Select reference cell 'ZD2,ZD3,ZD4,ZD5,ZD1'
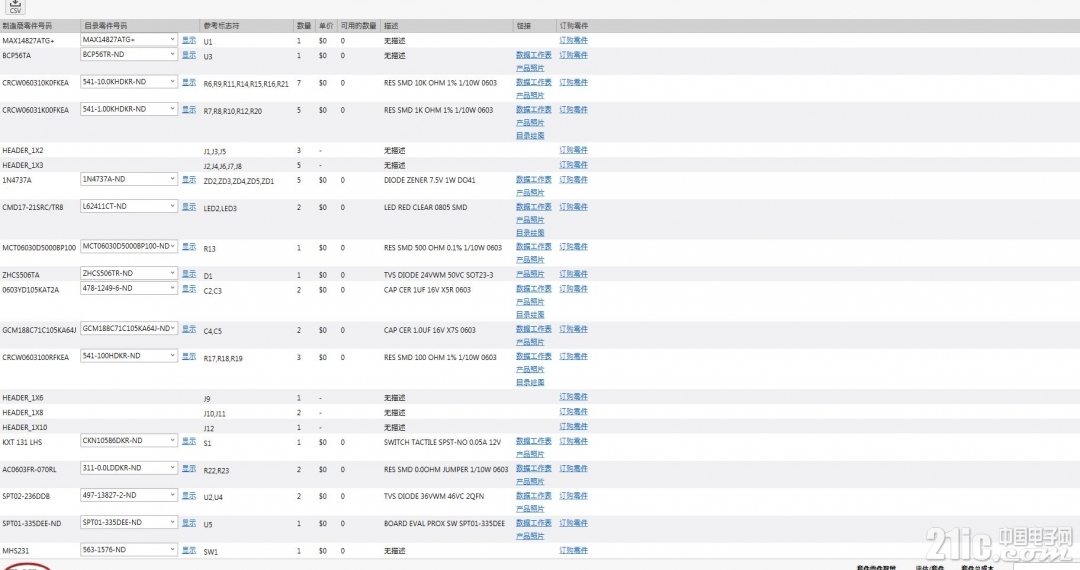Screen dimensions: 1080x570 (238, 181)
